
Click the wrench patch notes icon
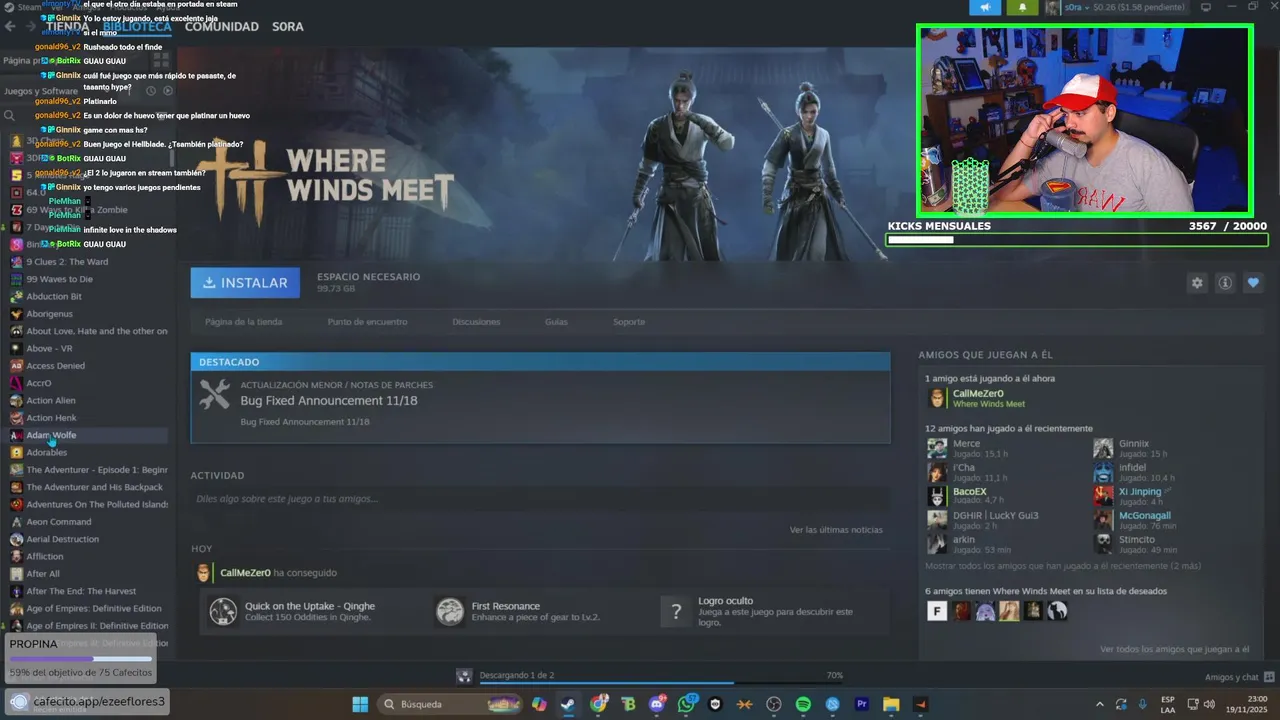214,395
